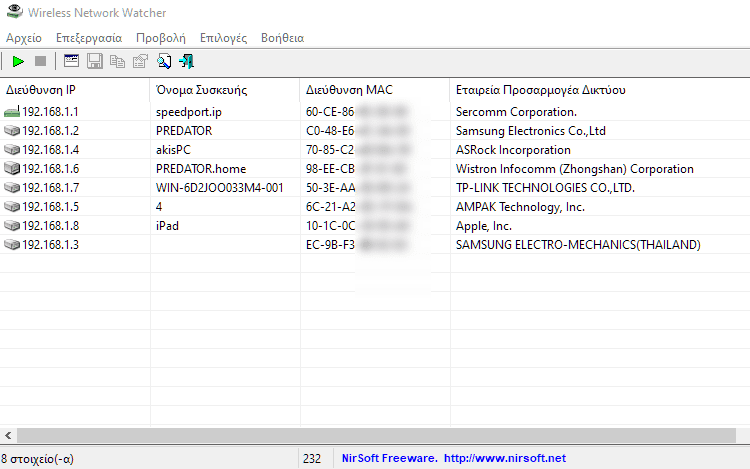Click the exit door icon in toolbar
The width and height of the screenshot is (750, 469).
187,61
